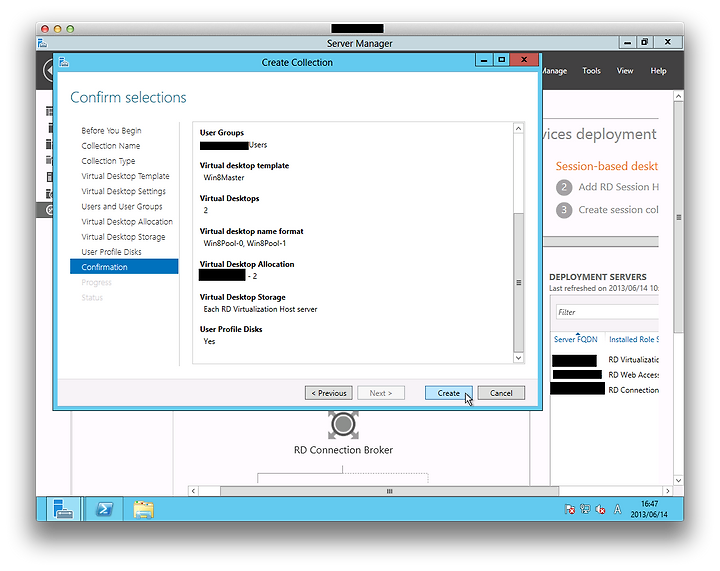This screenshot has height=571, width=720.
Task: Click the network status tray icon
Action: 585,509
